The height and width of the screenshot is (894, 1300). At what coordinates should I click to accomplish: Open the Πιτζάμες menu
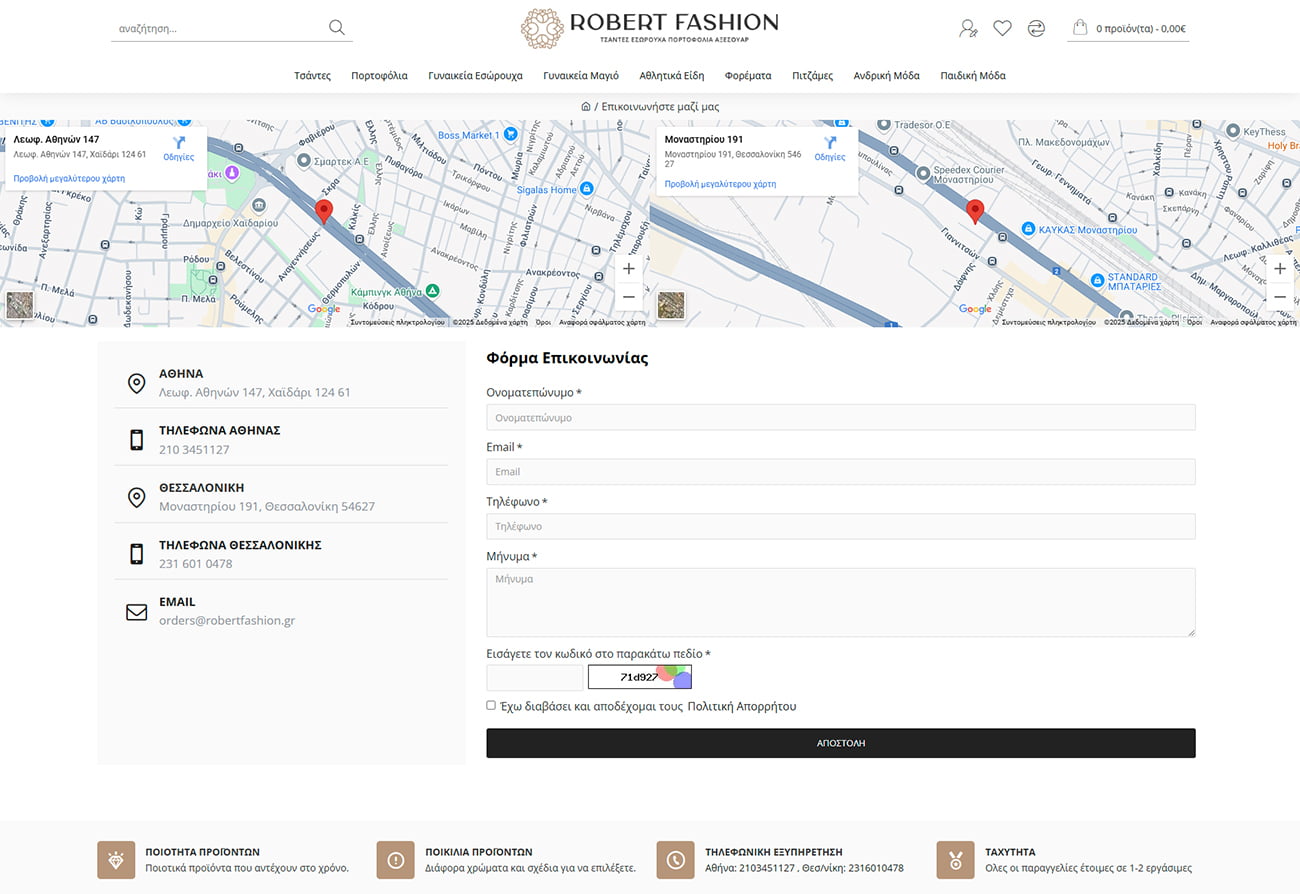coord(812,76)
